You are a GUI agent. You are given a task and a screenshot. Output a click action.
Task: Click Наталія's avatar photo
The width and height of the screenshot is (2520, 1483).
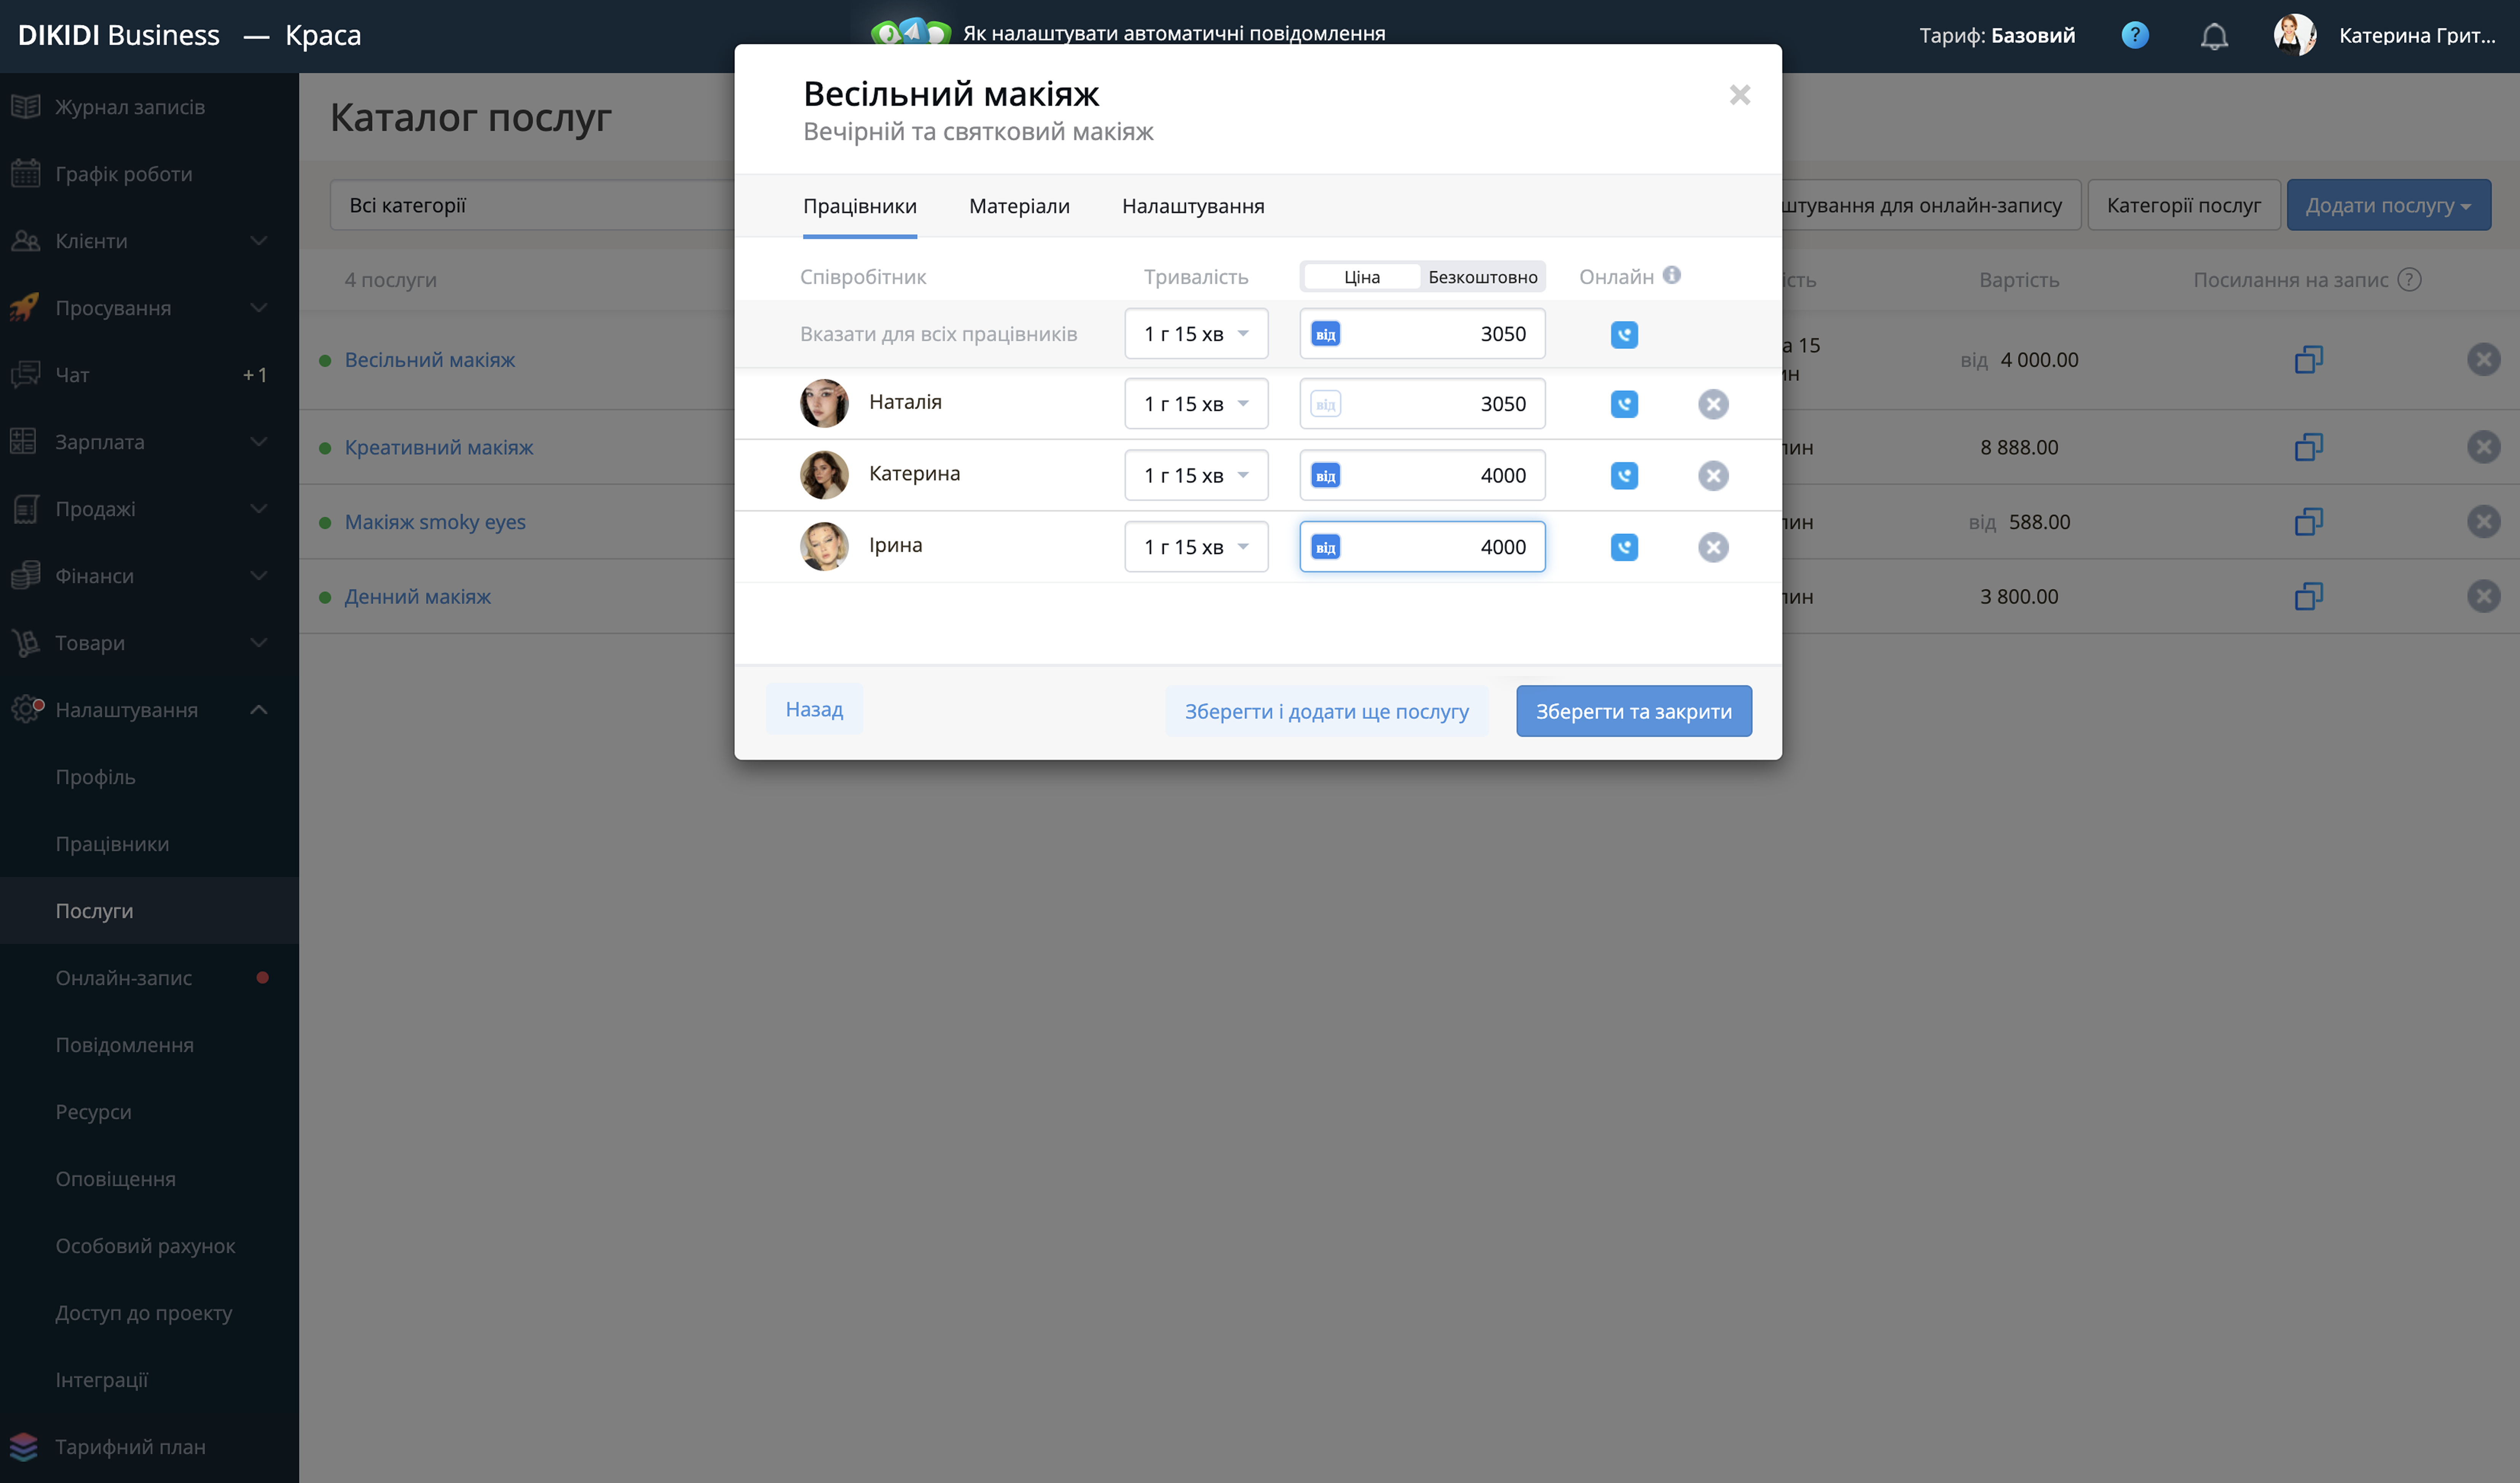coord(824,403)
